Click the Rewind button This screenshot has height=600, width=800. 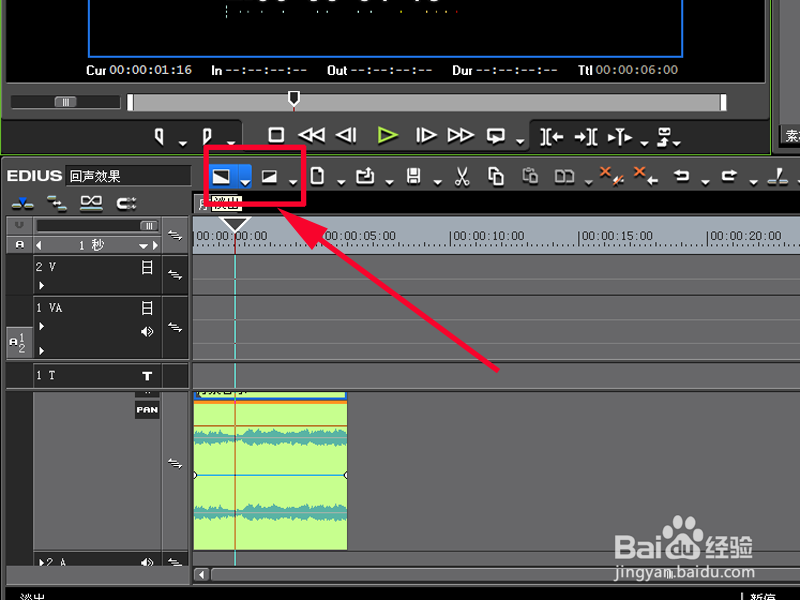tap(312, 135)
